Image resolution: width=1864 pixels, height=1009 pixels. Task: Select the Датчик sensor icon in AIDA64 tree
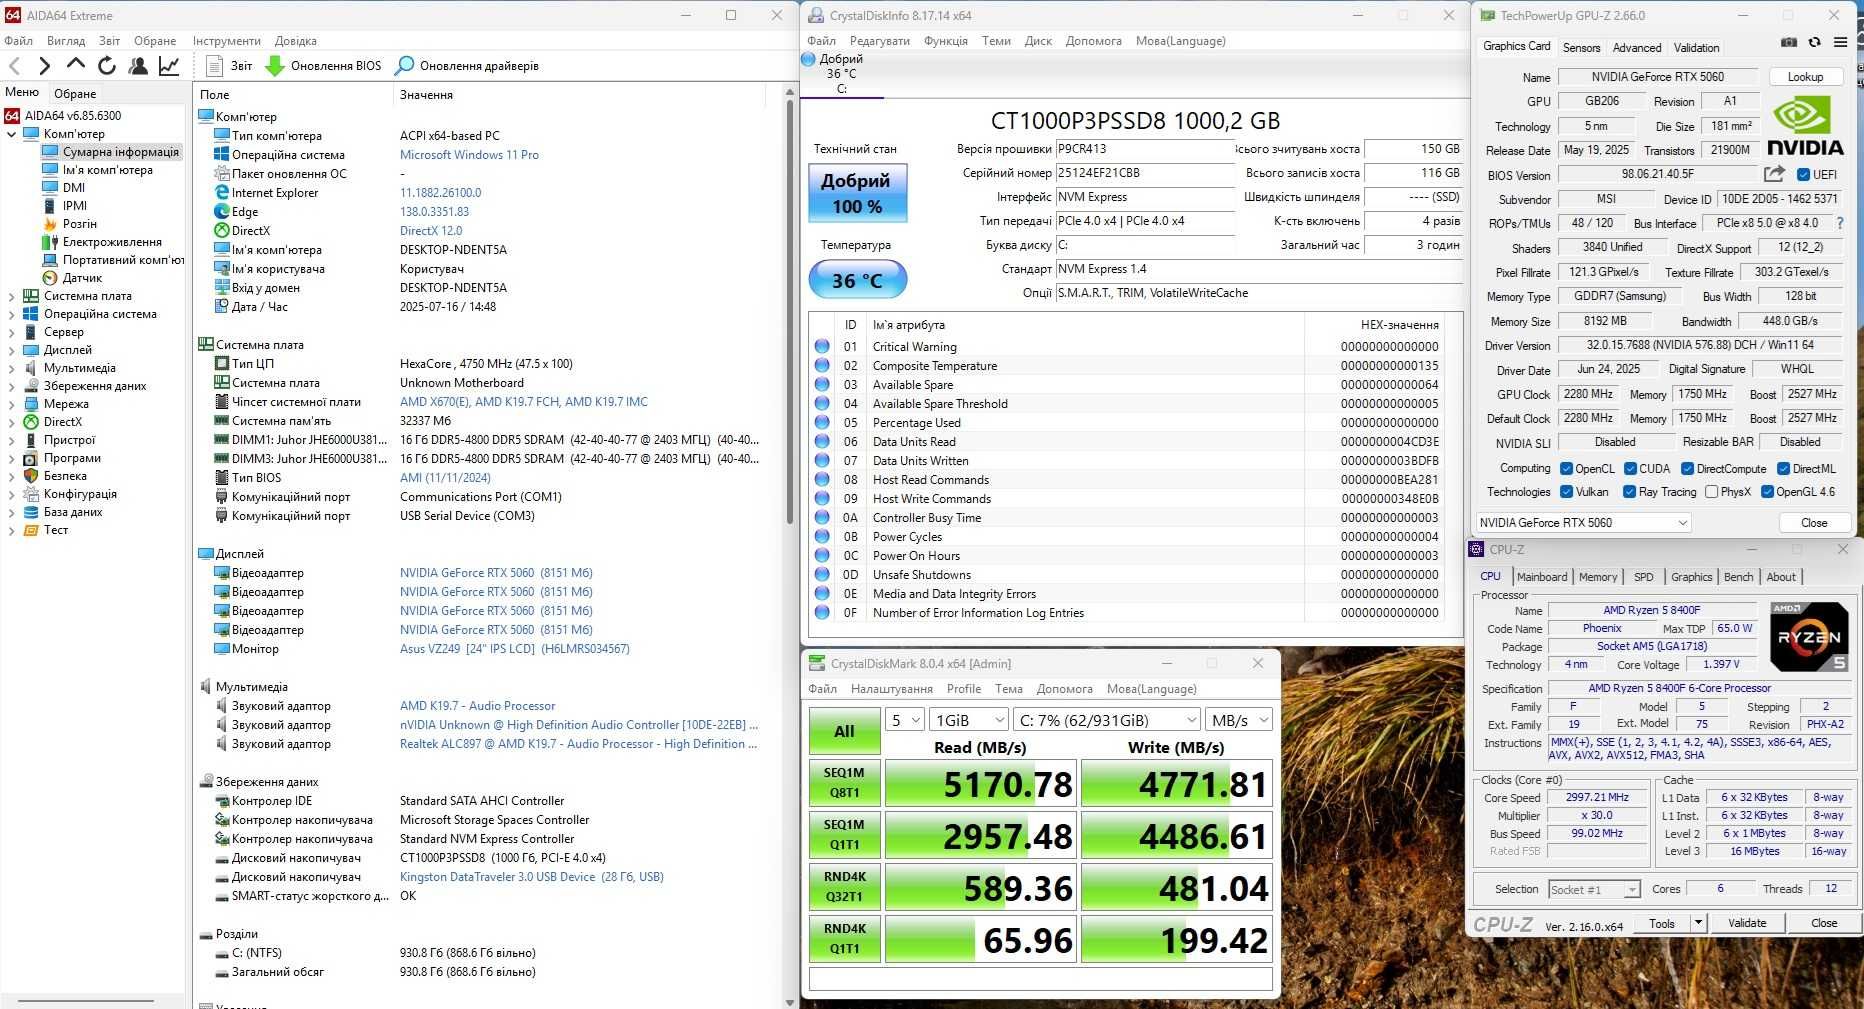tap(50, 278)
